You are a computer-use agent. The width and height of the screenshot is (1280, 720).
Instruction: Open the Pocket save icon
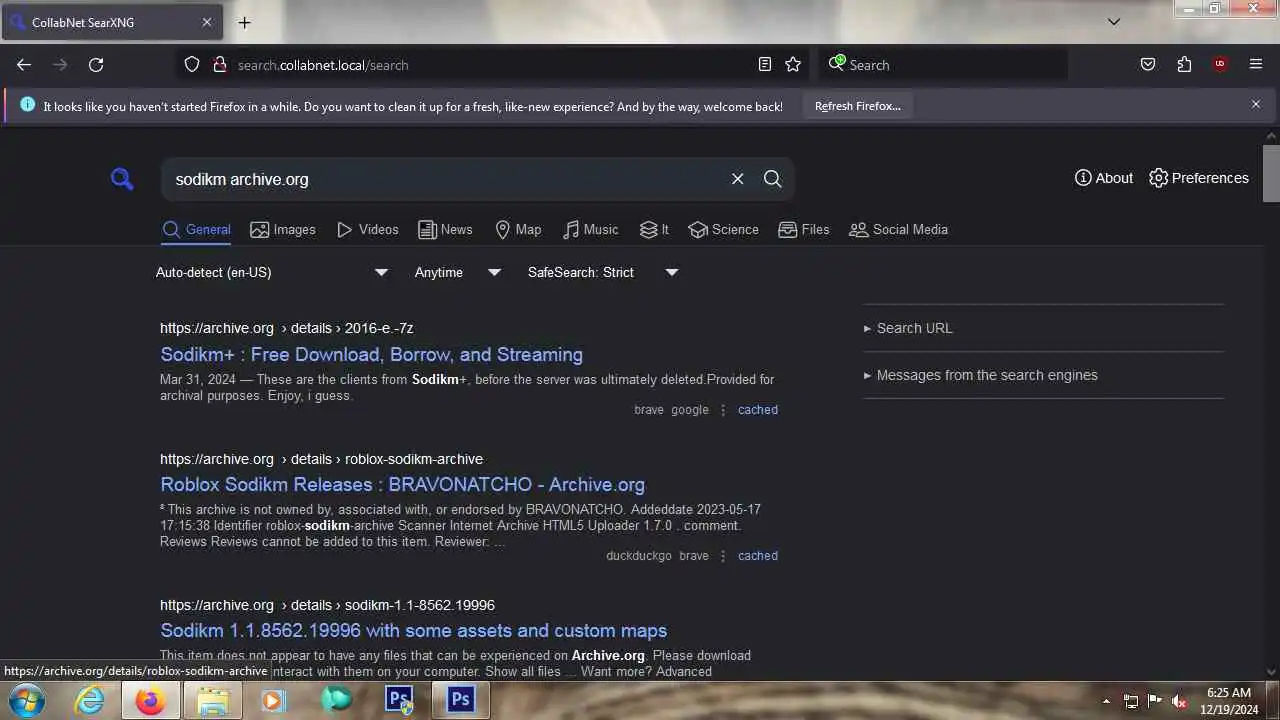click(x=1148, y=65)
